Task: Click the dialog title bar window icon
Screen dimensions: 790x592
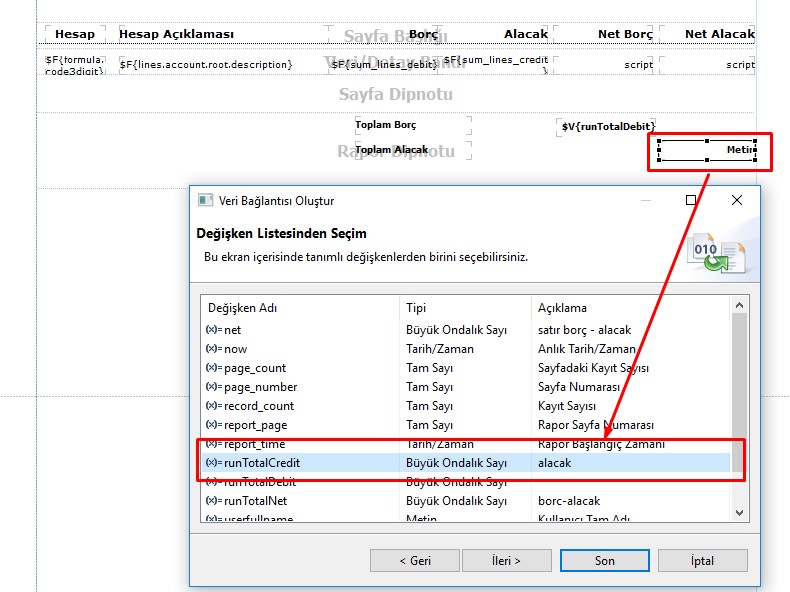Action: point(205,200)
